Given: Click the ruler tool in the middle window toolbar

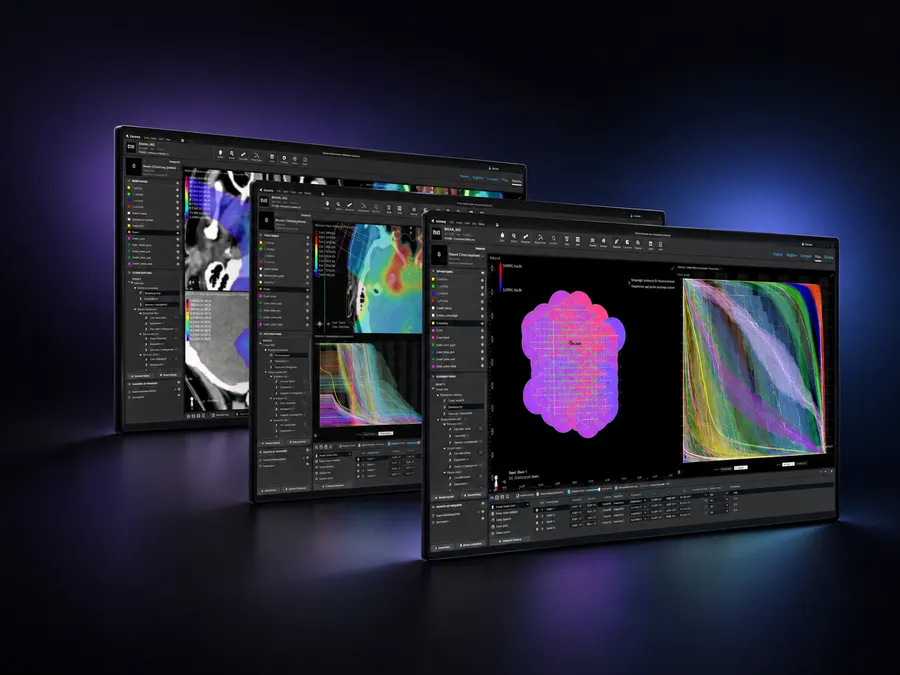Looking at the screenshot, I should pos(350,205).
